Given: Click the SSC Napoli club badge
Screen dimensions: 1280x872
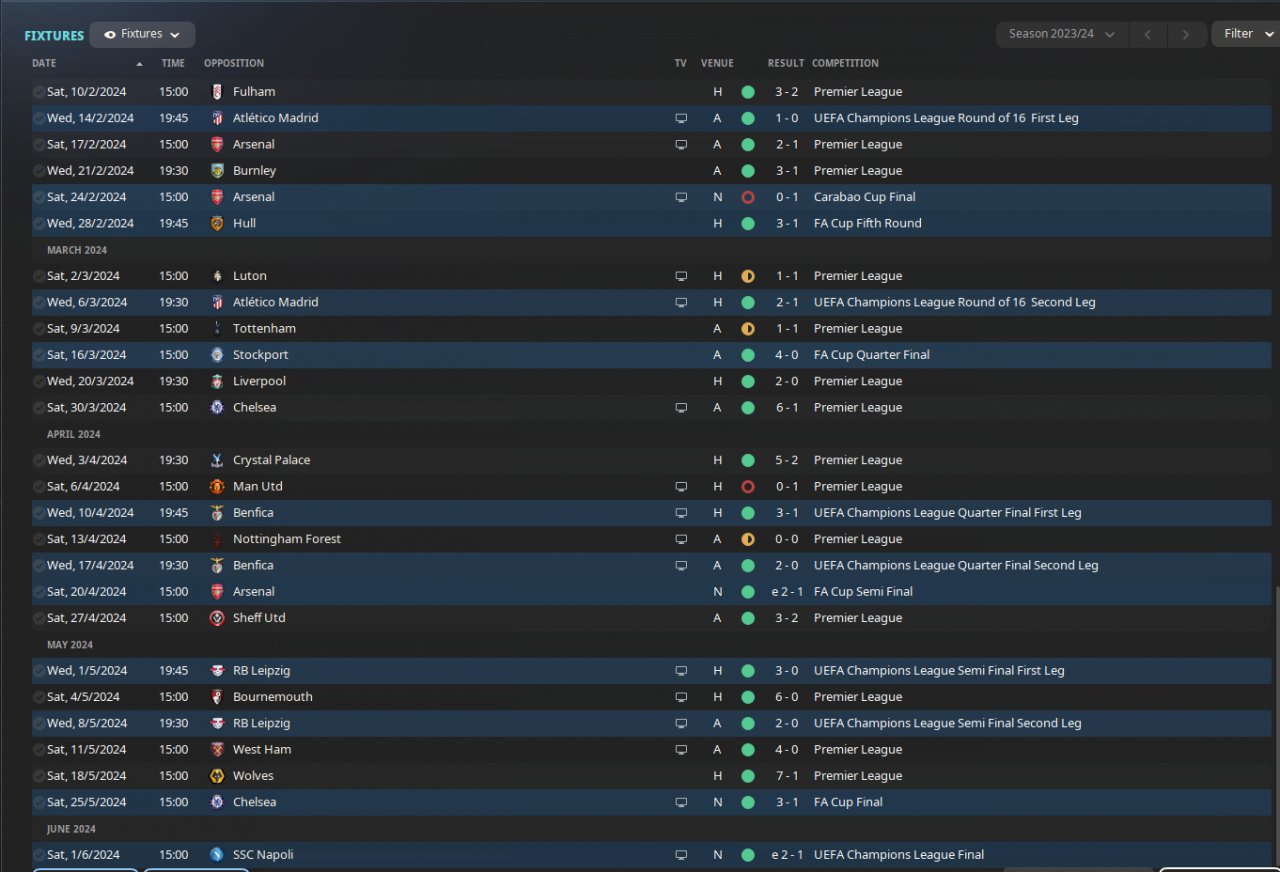Looking at the screenshot, I should tap(217, 855).
